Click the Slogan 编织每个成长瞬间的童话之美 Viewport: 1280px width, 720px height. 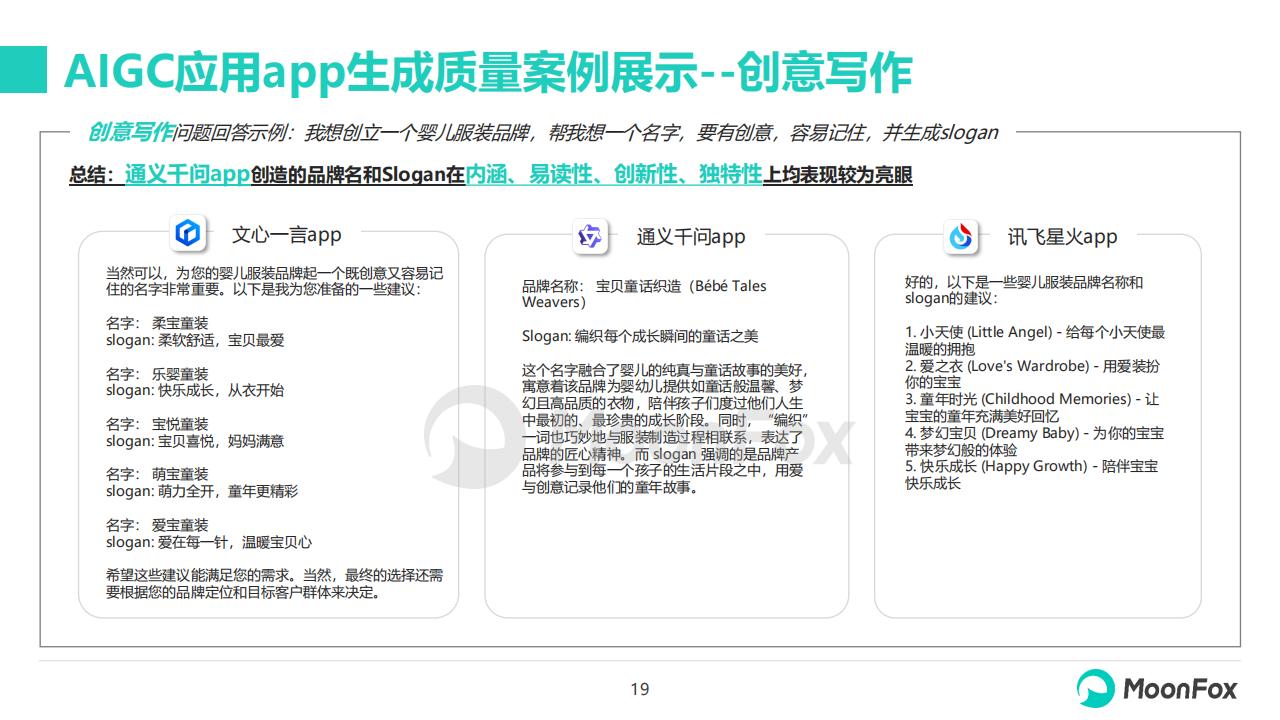click(640, 336)
